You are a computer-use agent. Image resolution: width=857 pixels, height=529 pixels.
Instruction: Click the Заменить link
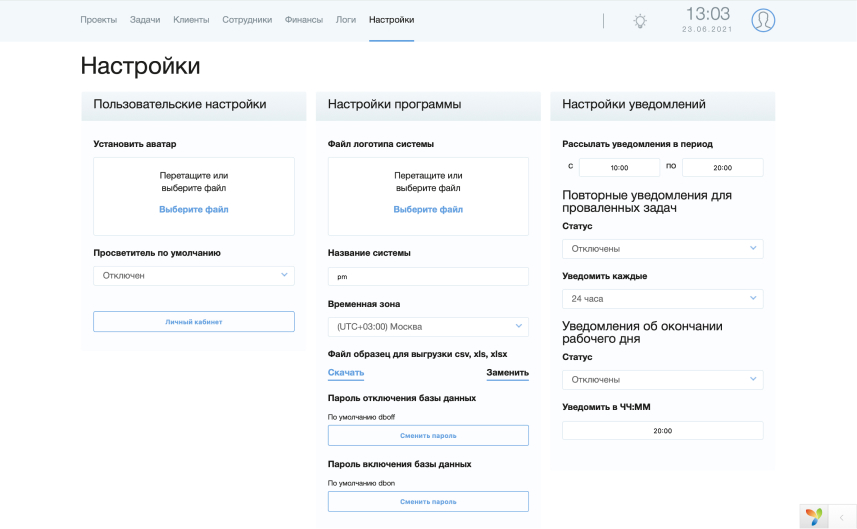point(507,373)
